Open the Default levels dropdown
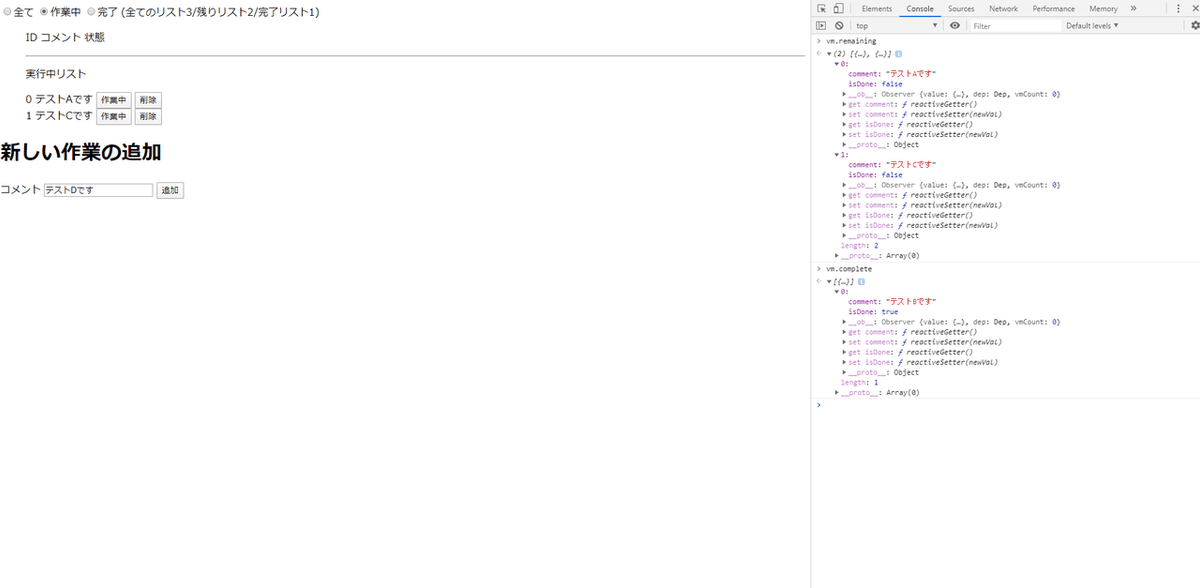Screen dimensions: 1200x588 1092,25
